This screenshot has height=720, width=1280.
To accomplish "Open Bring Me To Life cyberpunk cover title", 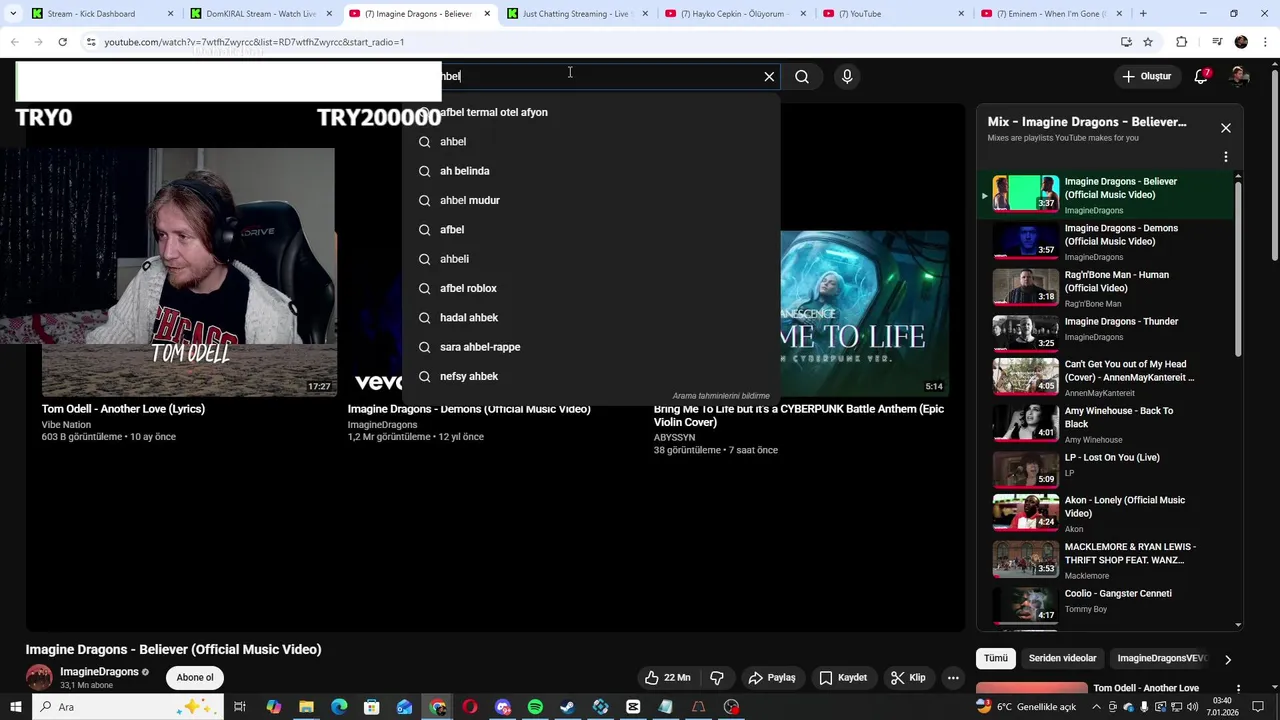I will click(799, 415).
